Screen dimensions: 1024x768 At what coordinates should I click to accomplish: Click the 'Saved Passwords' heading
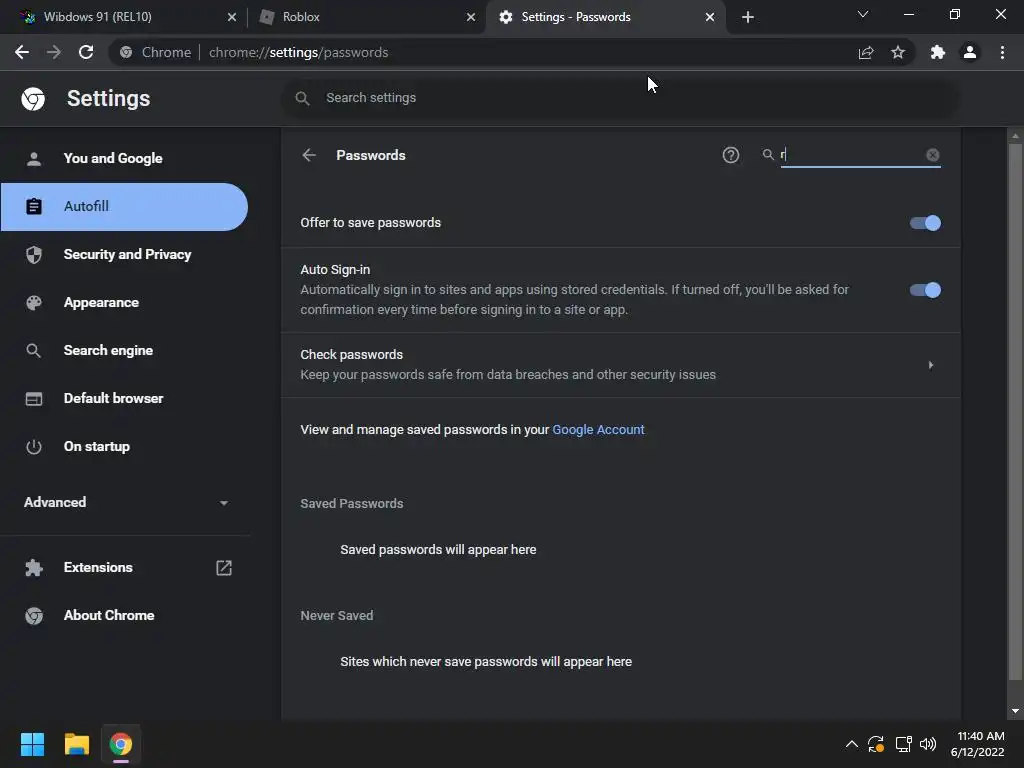pos(351,504)
